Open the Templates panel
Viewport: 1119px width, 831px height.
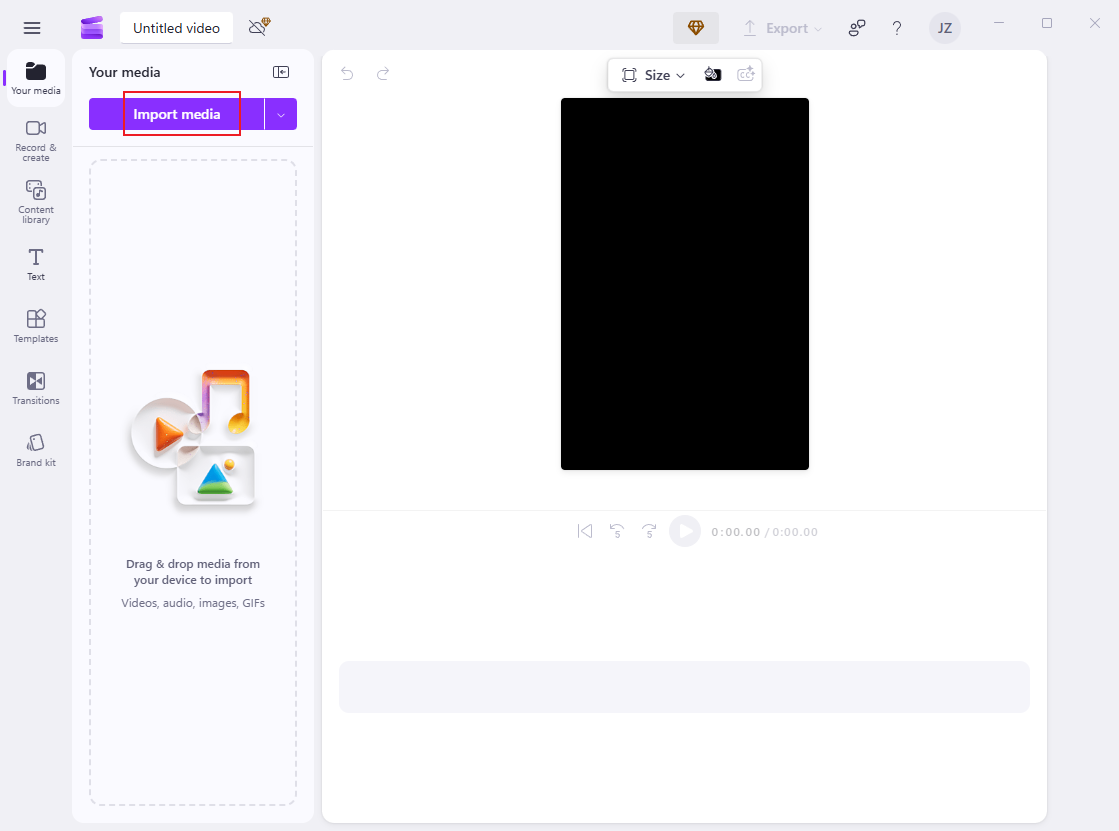(35, 325)
